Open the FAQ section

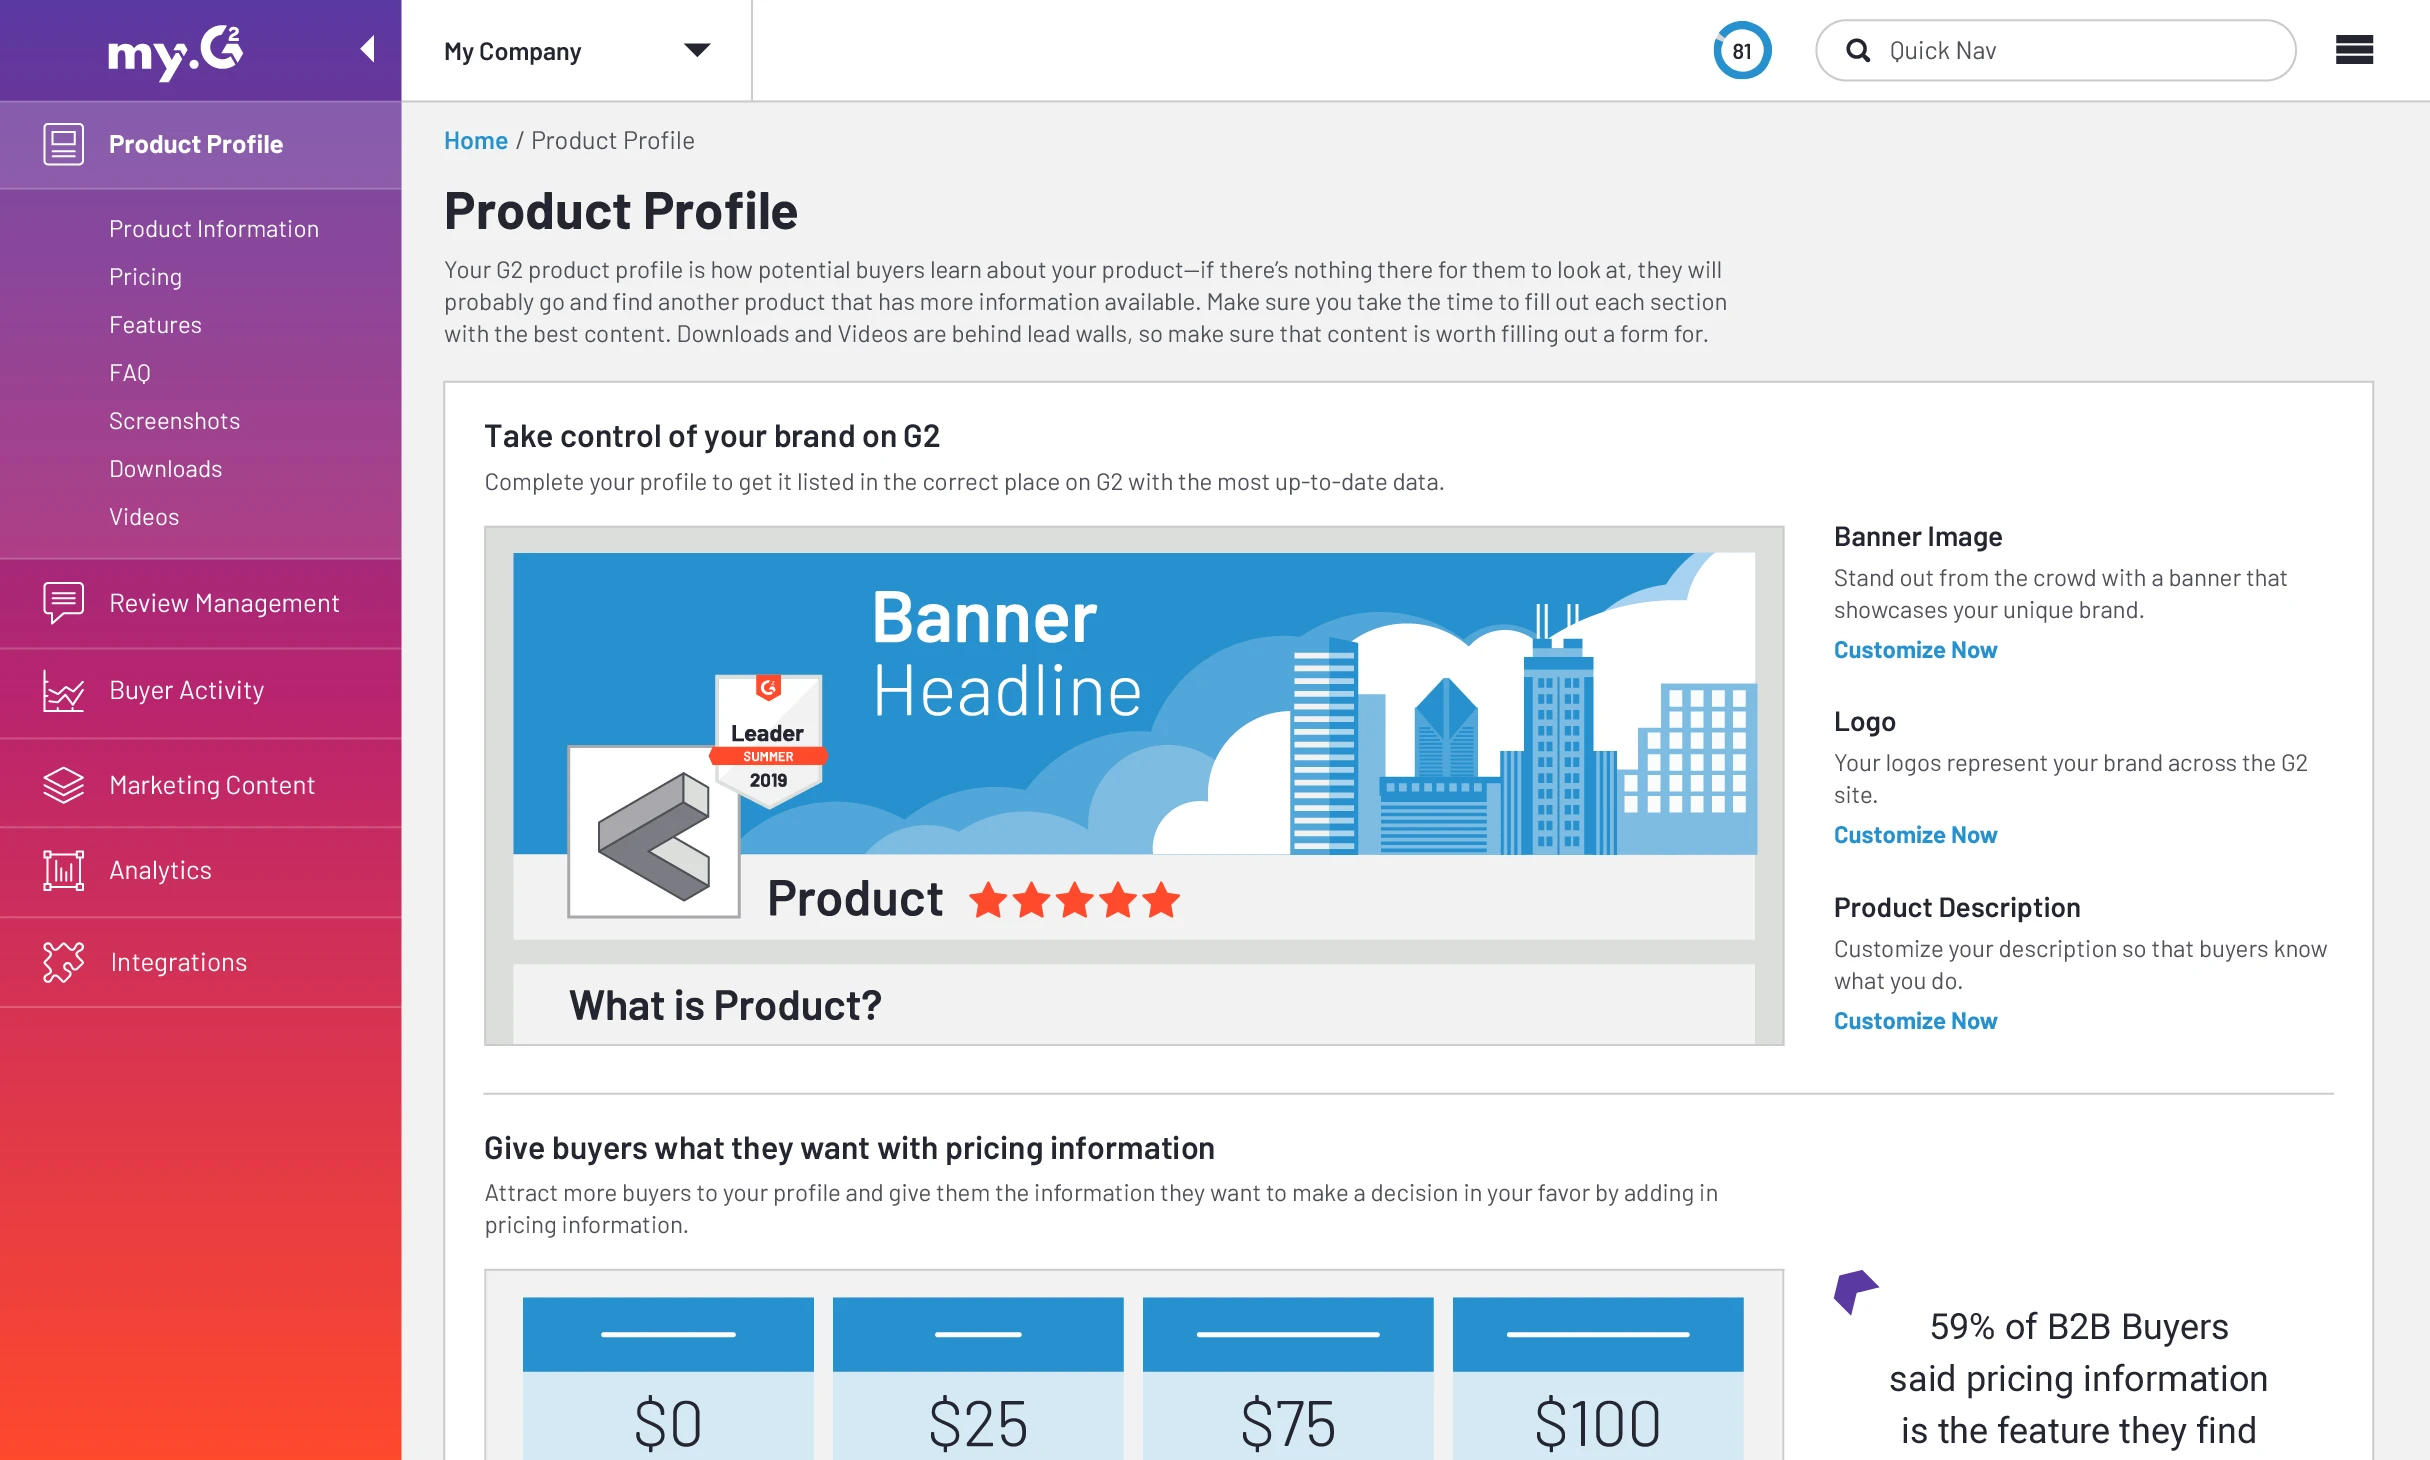tap(128, 372)
